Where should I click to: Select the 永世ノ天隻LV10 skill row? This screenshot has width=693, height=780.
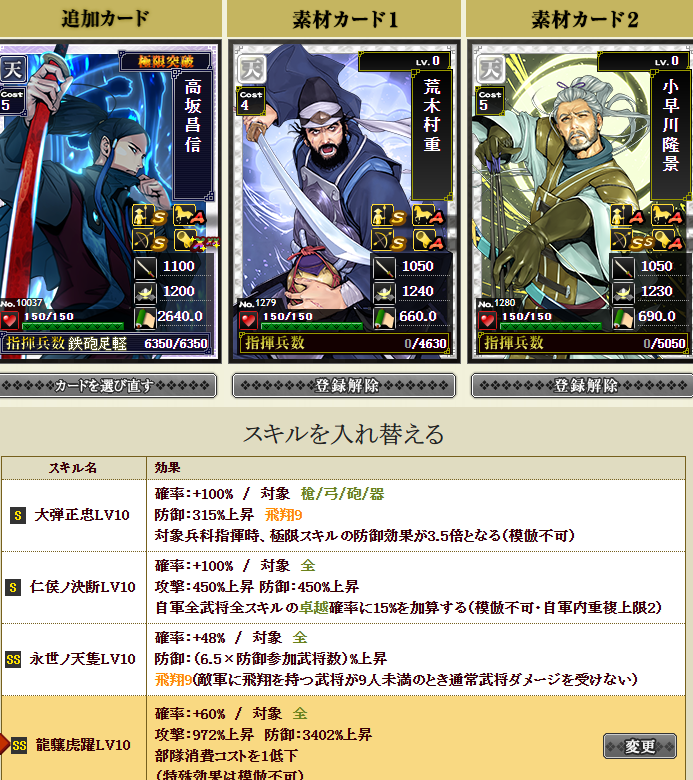(343, 660)
